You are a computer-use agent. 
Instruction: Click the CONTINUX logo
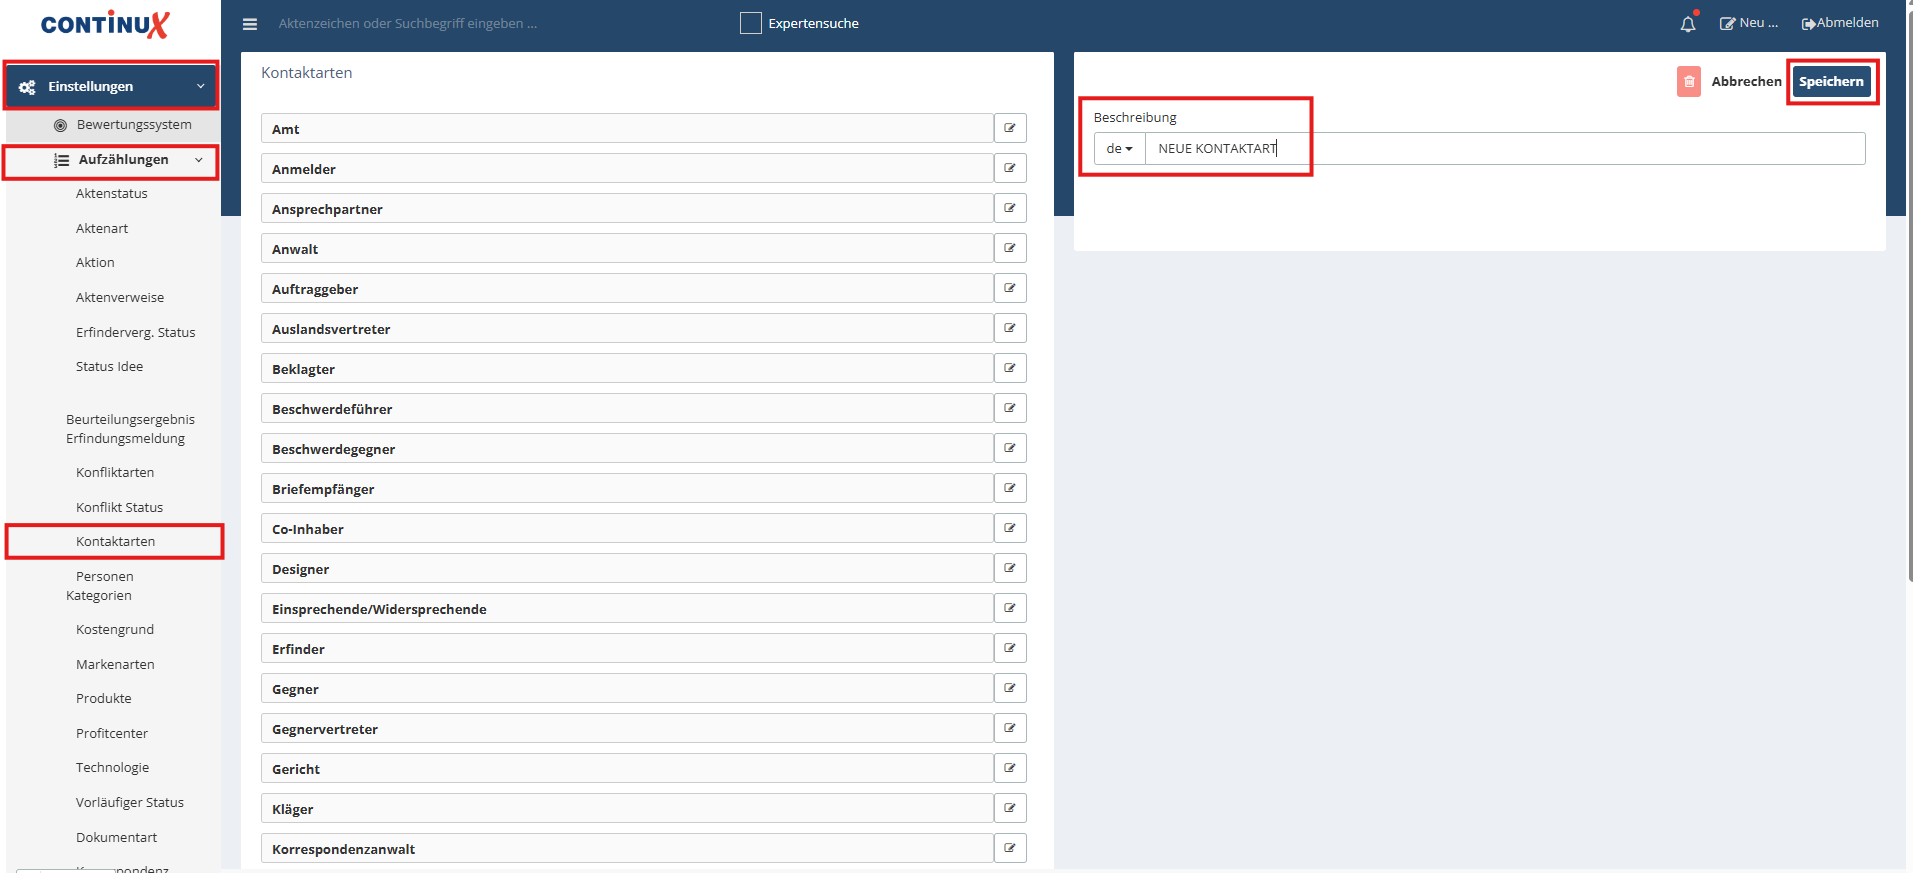tap(105, 24)
